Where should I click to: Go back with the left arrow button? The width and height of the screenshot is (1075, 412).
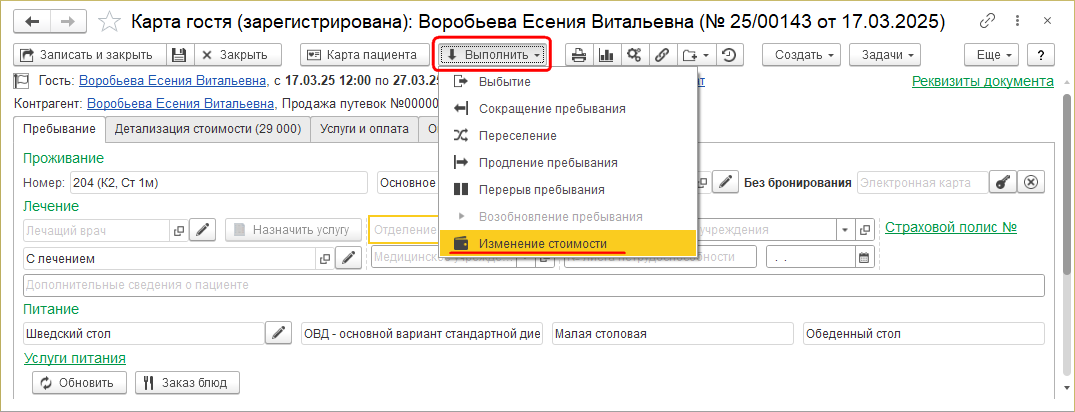32,22
